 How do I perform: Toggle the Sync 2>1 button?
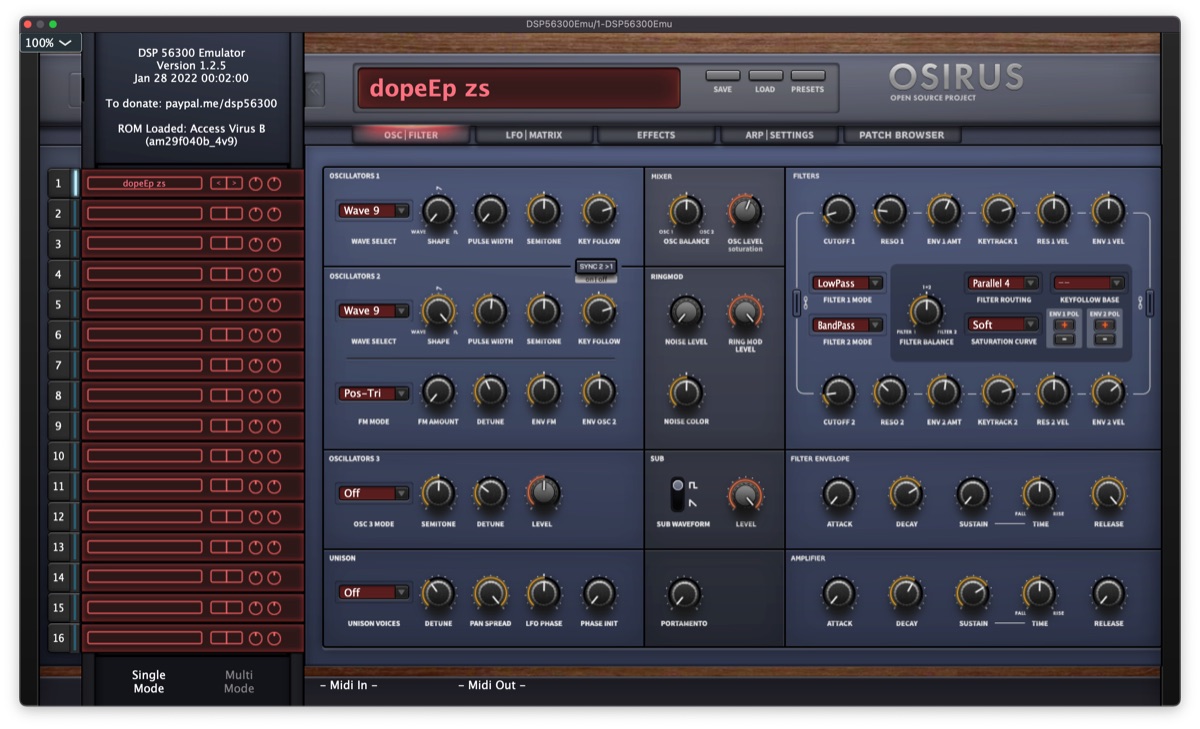coord(596,266)
